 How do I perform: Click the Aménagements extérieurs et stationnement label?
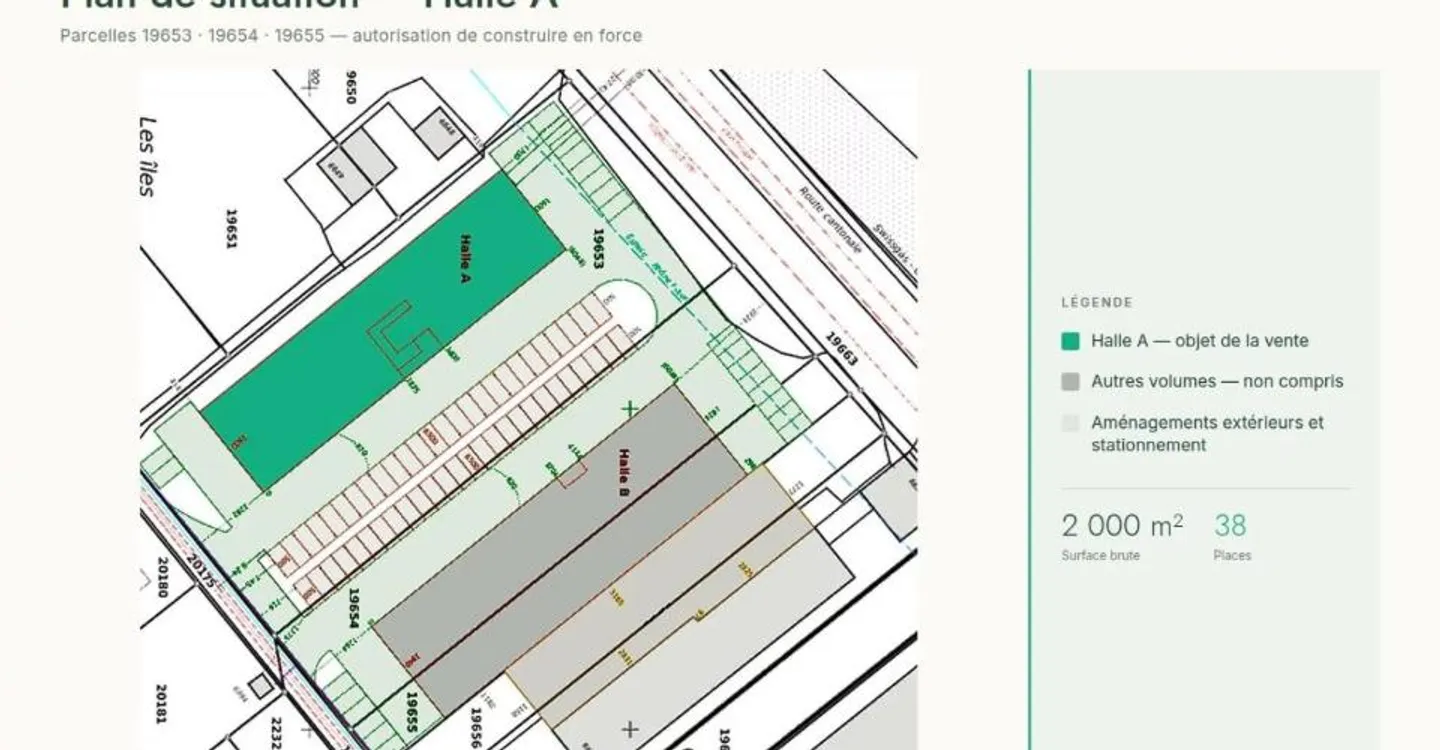click(1207, 434)
